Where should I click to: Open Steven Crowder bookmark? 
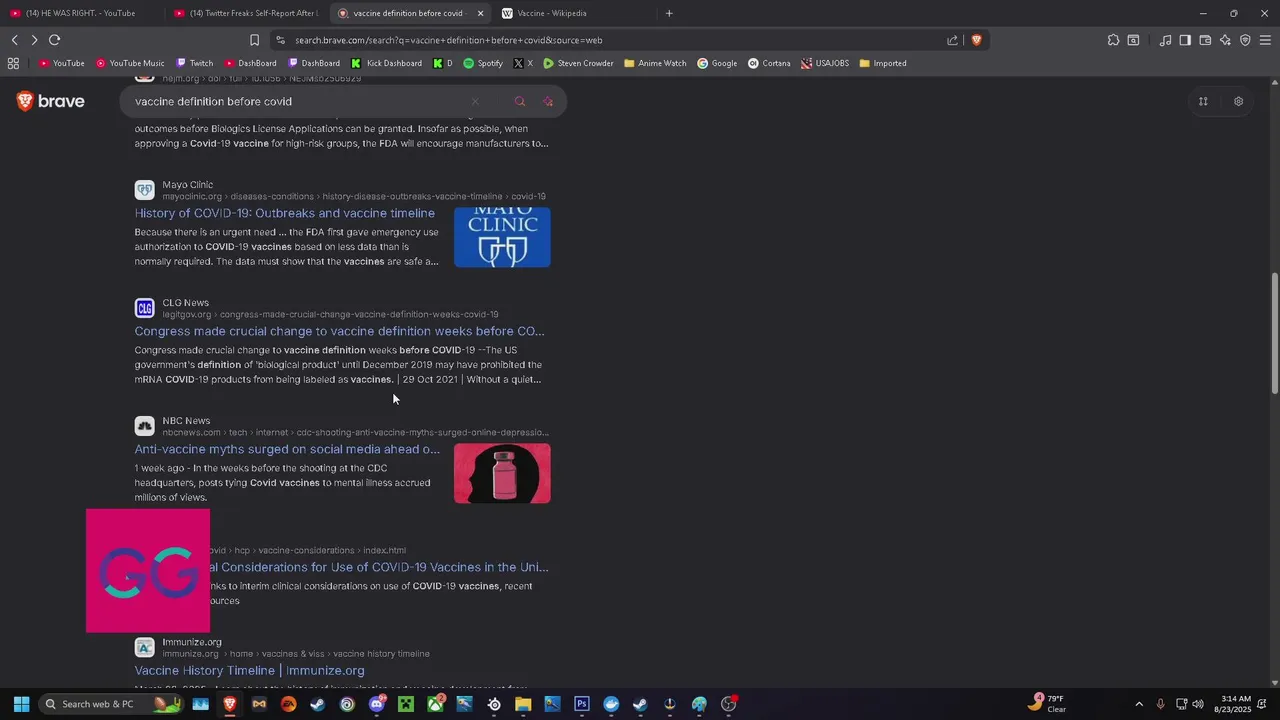click(x=578, y=63)
